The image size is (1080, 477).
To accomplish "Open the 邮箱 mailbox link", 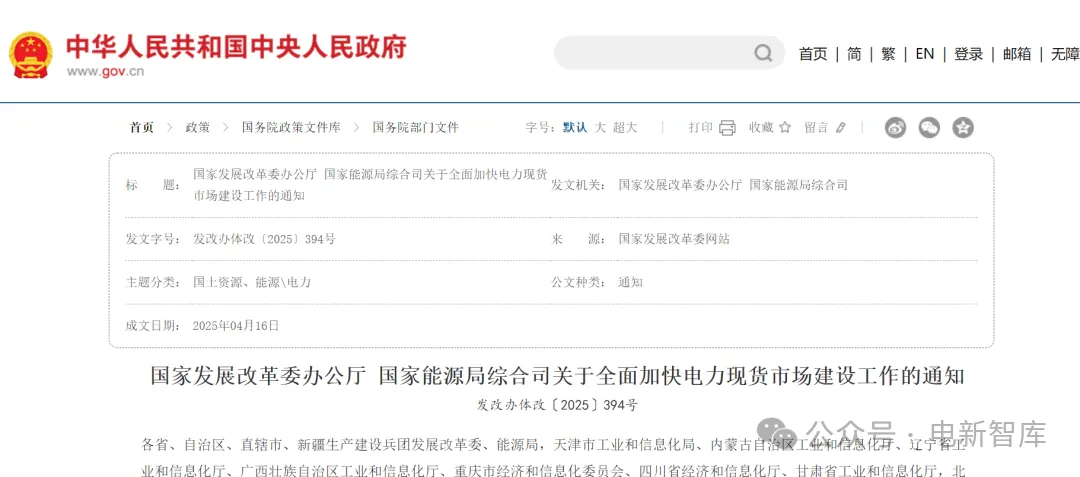I will click(1017, 54).
